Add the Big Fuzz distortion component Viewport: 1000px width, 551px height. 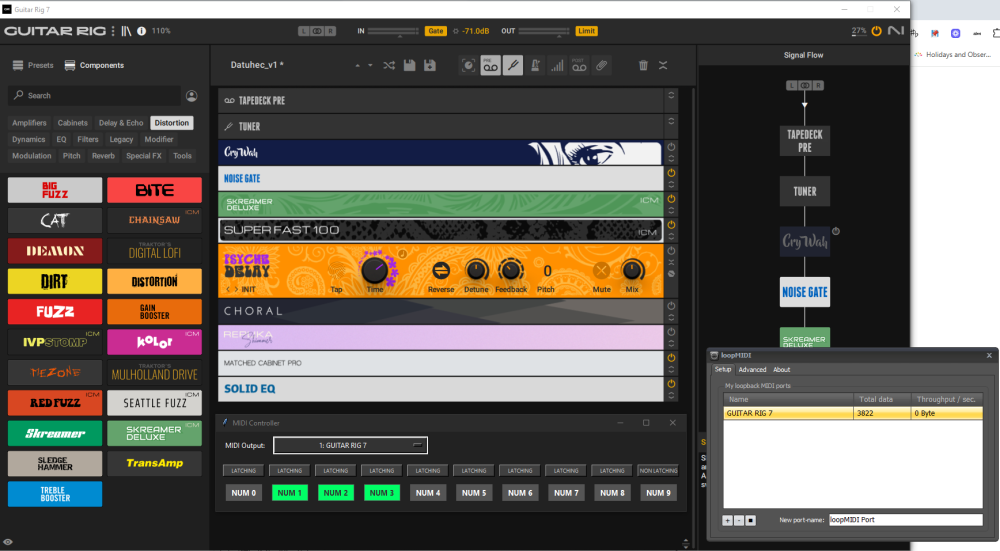point(55,190)
